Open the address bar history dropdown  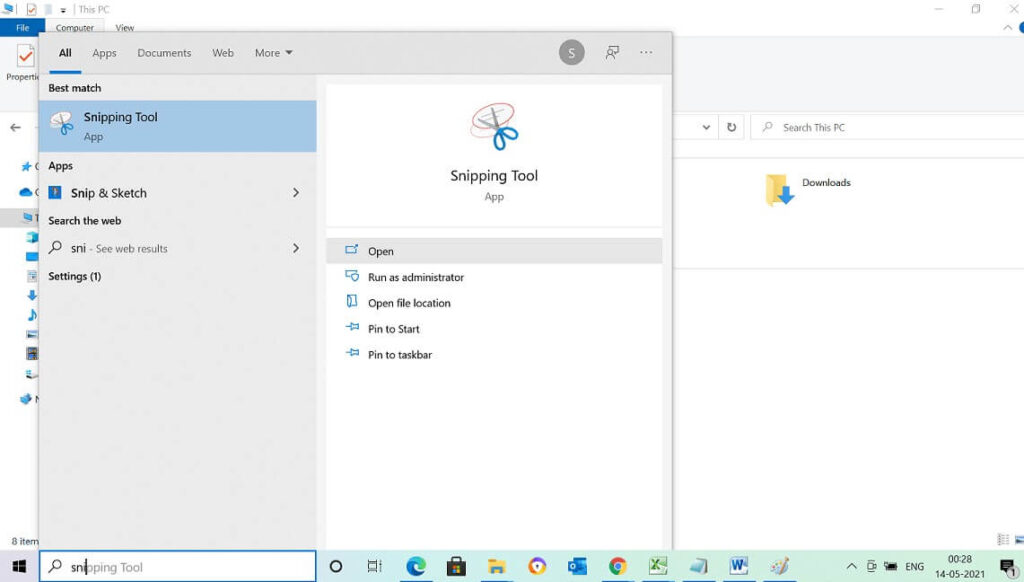706,127
